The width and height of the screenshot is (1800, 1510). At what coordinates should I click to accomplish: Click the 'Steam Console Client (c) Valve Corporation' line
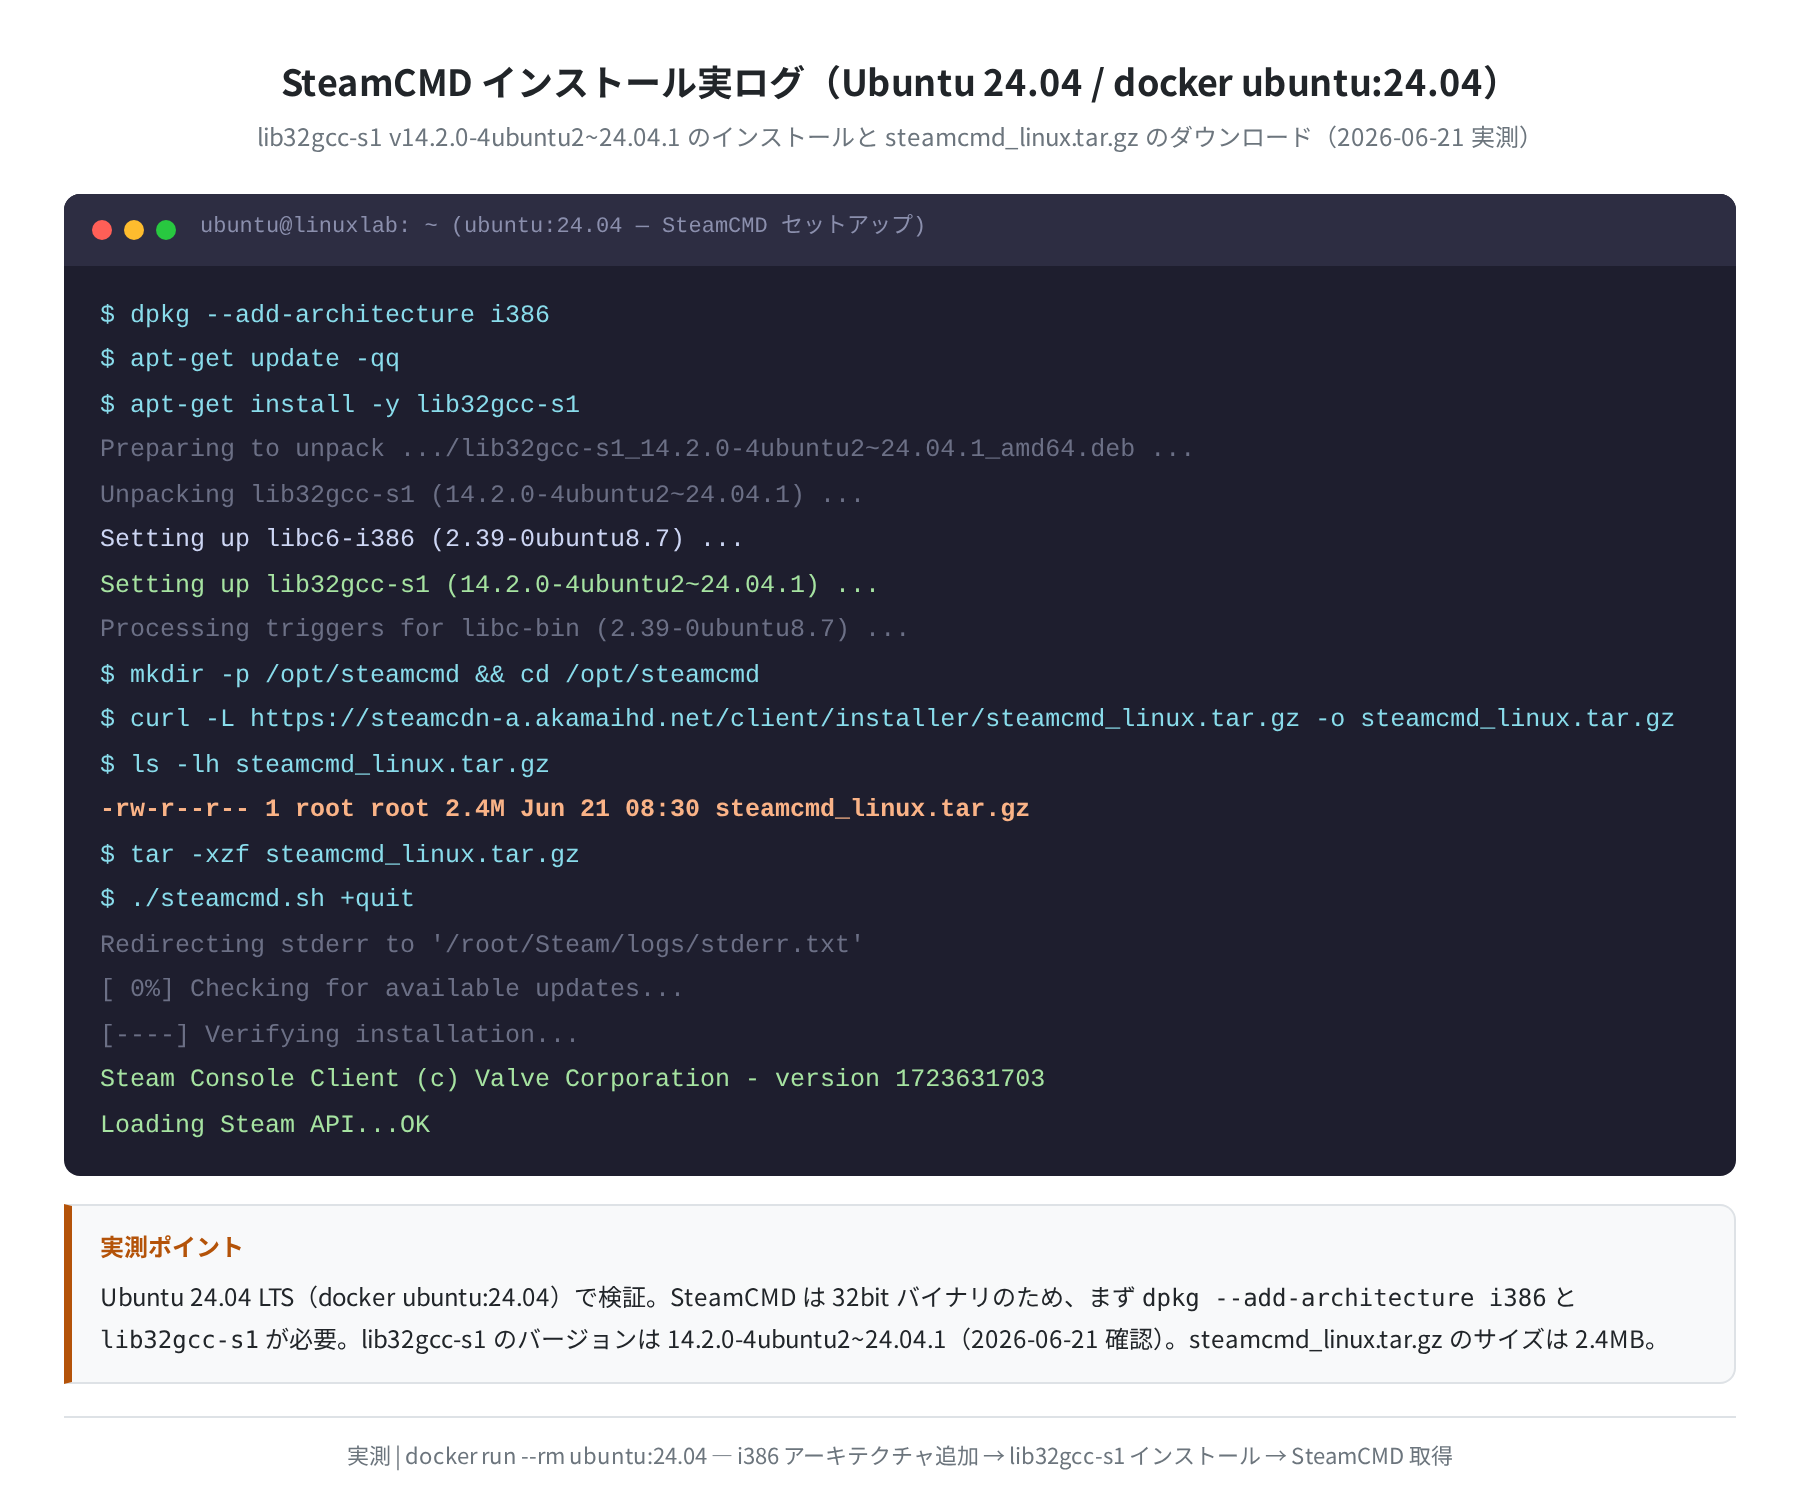tap(572, 1079)
